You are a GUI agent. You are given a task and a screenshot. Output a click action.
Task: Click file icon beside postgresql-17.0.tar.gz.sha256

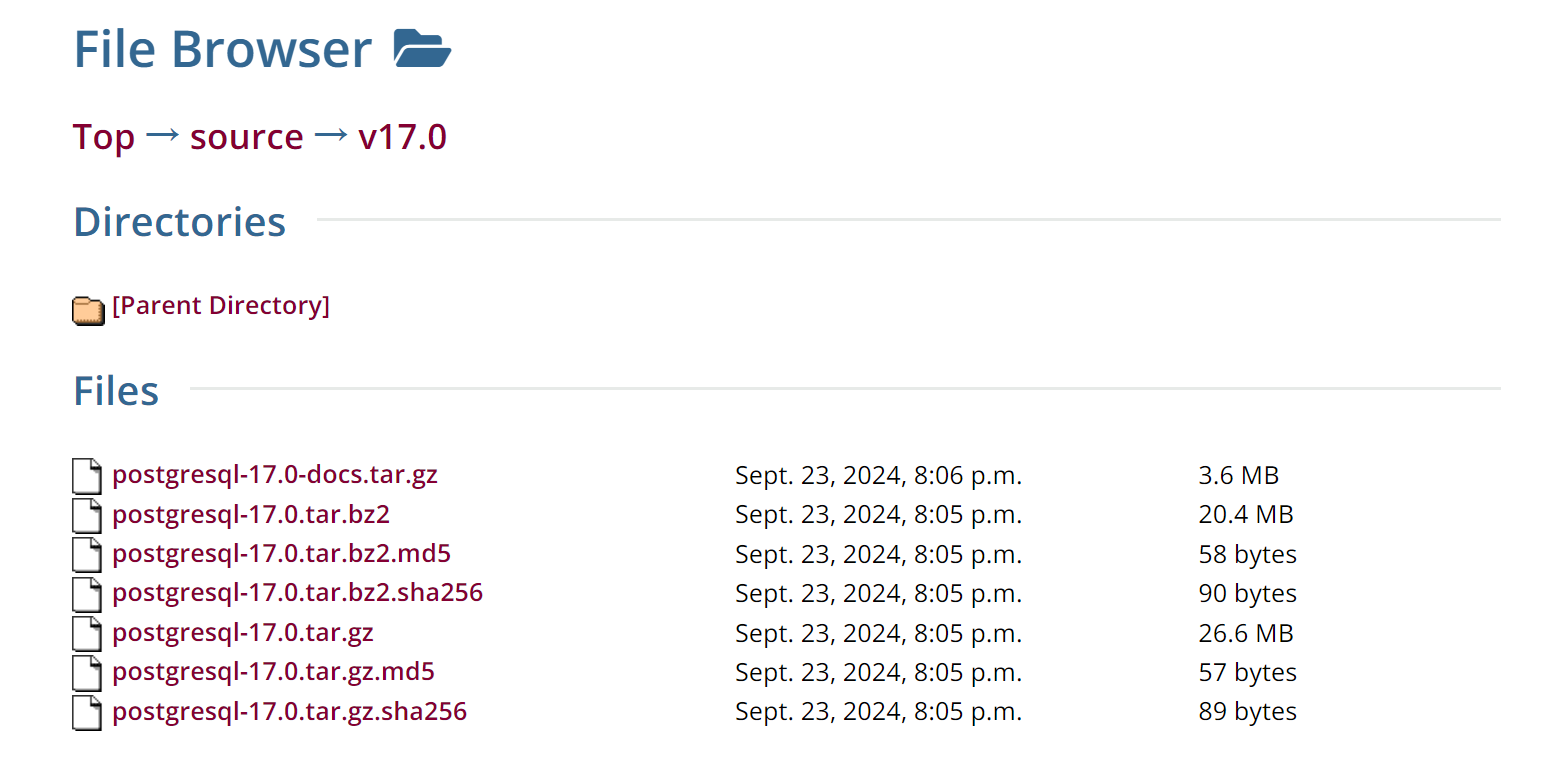pos(87,713)
